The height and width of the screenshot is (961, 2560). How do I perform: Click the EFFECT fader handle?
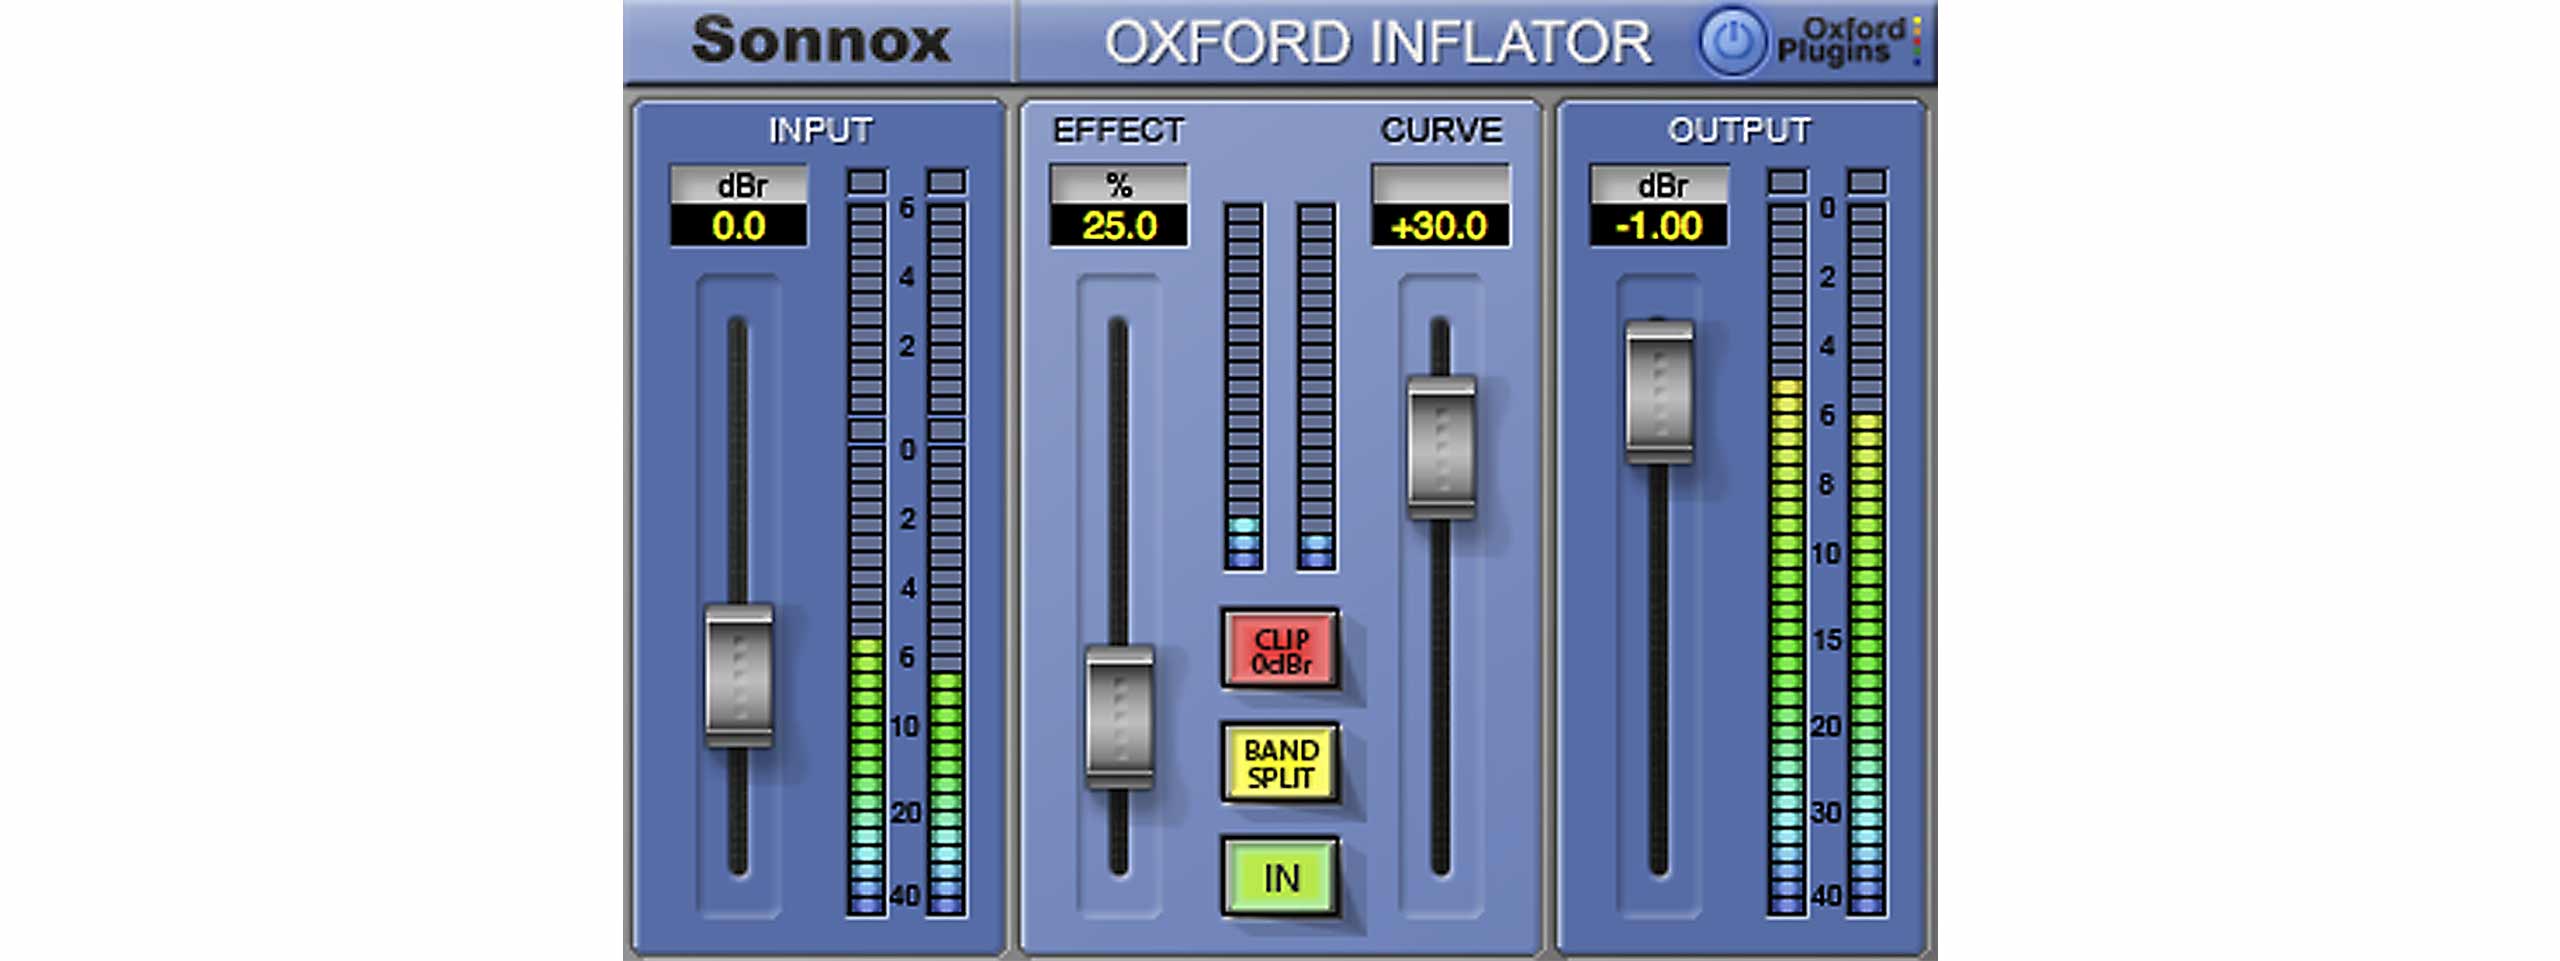[1119, 717]
